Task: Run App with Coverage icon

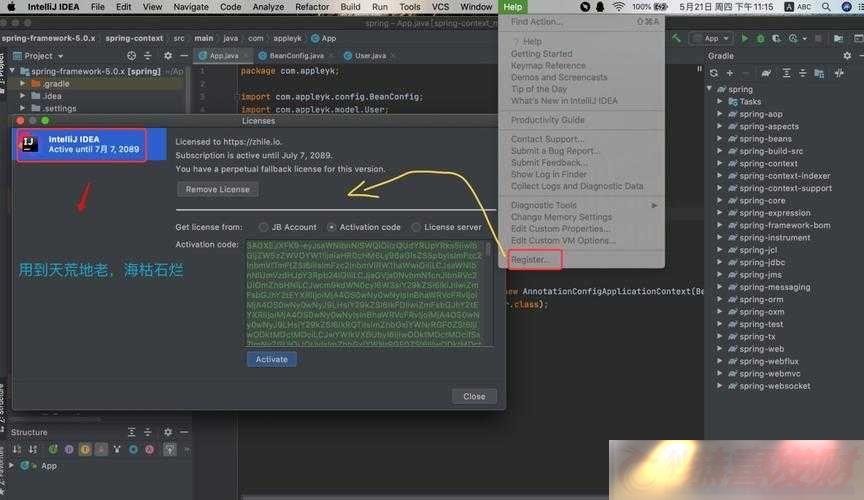Action: tap(776, 39)
